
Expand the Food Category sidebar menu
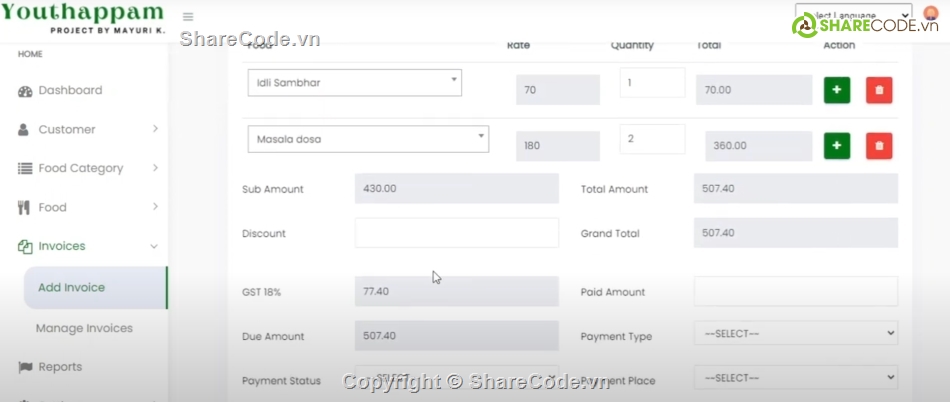(x=87, y=168)
